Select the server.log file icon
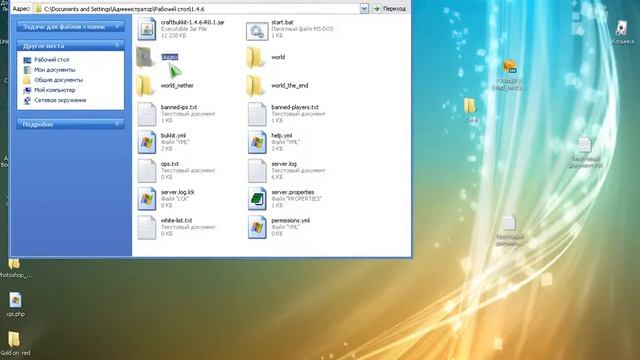The height and width of the screenshot is (360, 640). click(x=257, y=171)
